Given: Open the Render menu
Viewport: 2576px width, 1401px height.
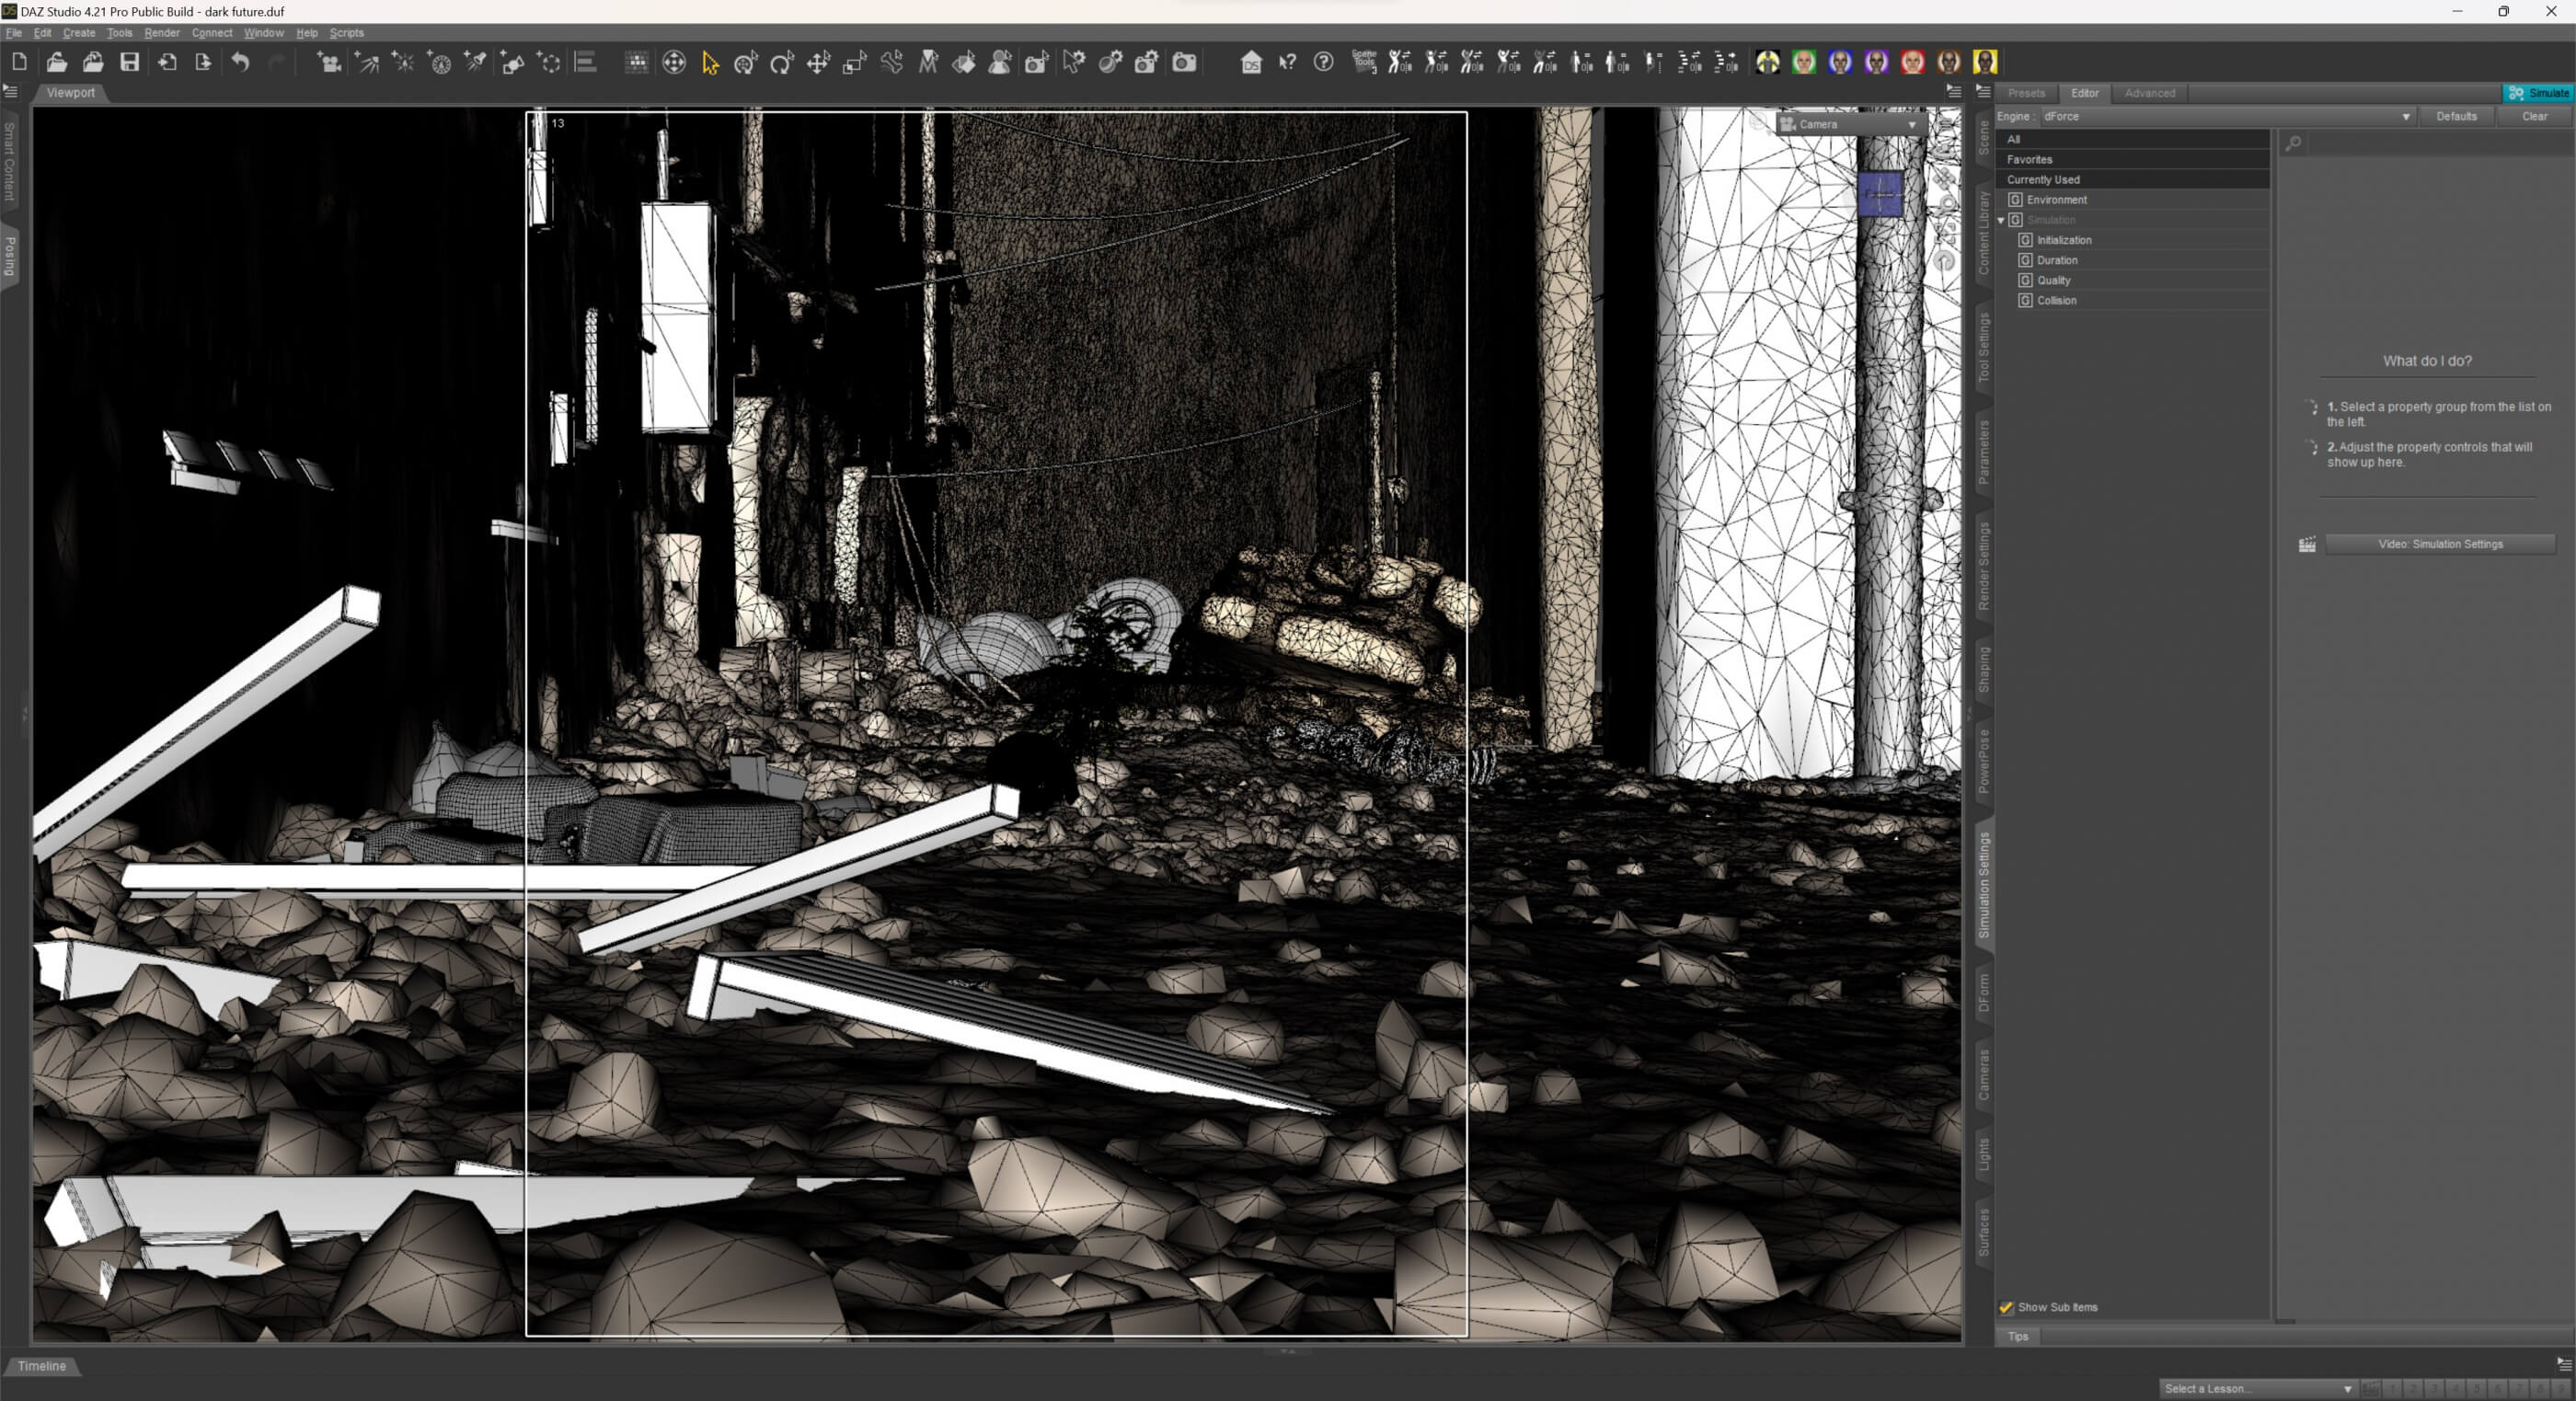Looking at the screenshot, I should [162, 33].
